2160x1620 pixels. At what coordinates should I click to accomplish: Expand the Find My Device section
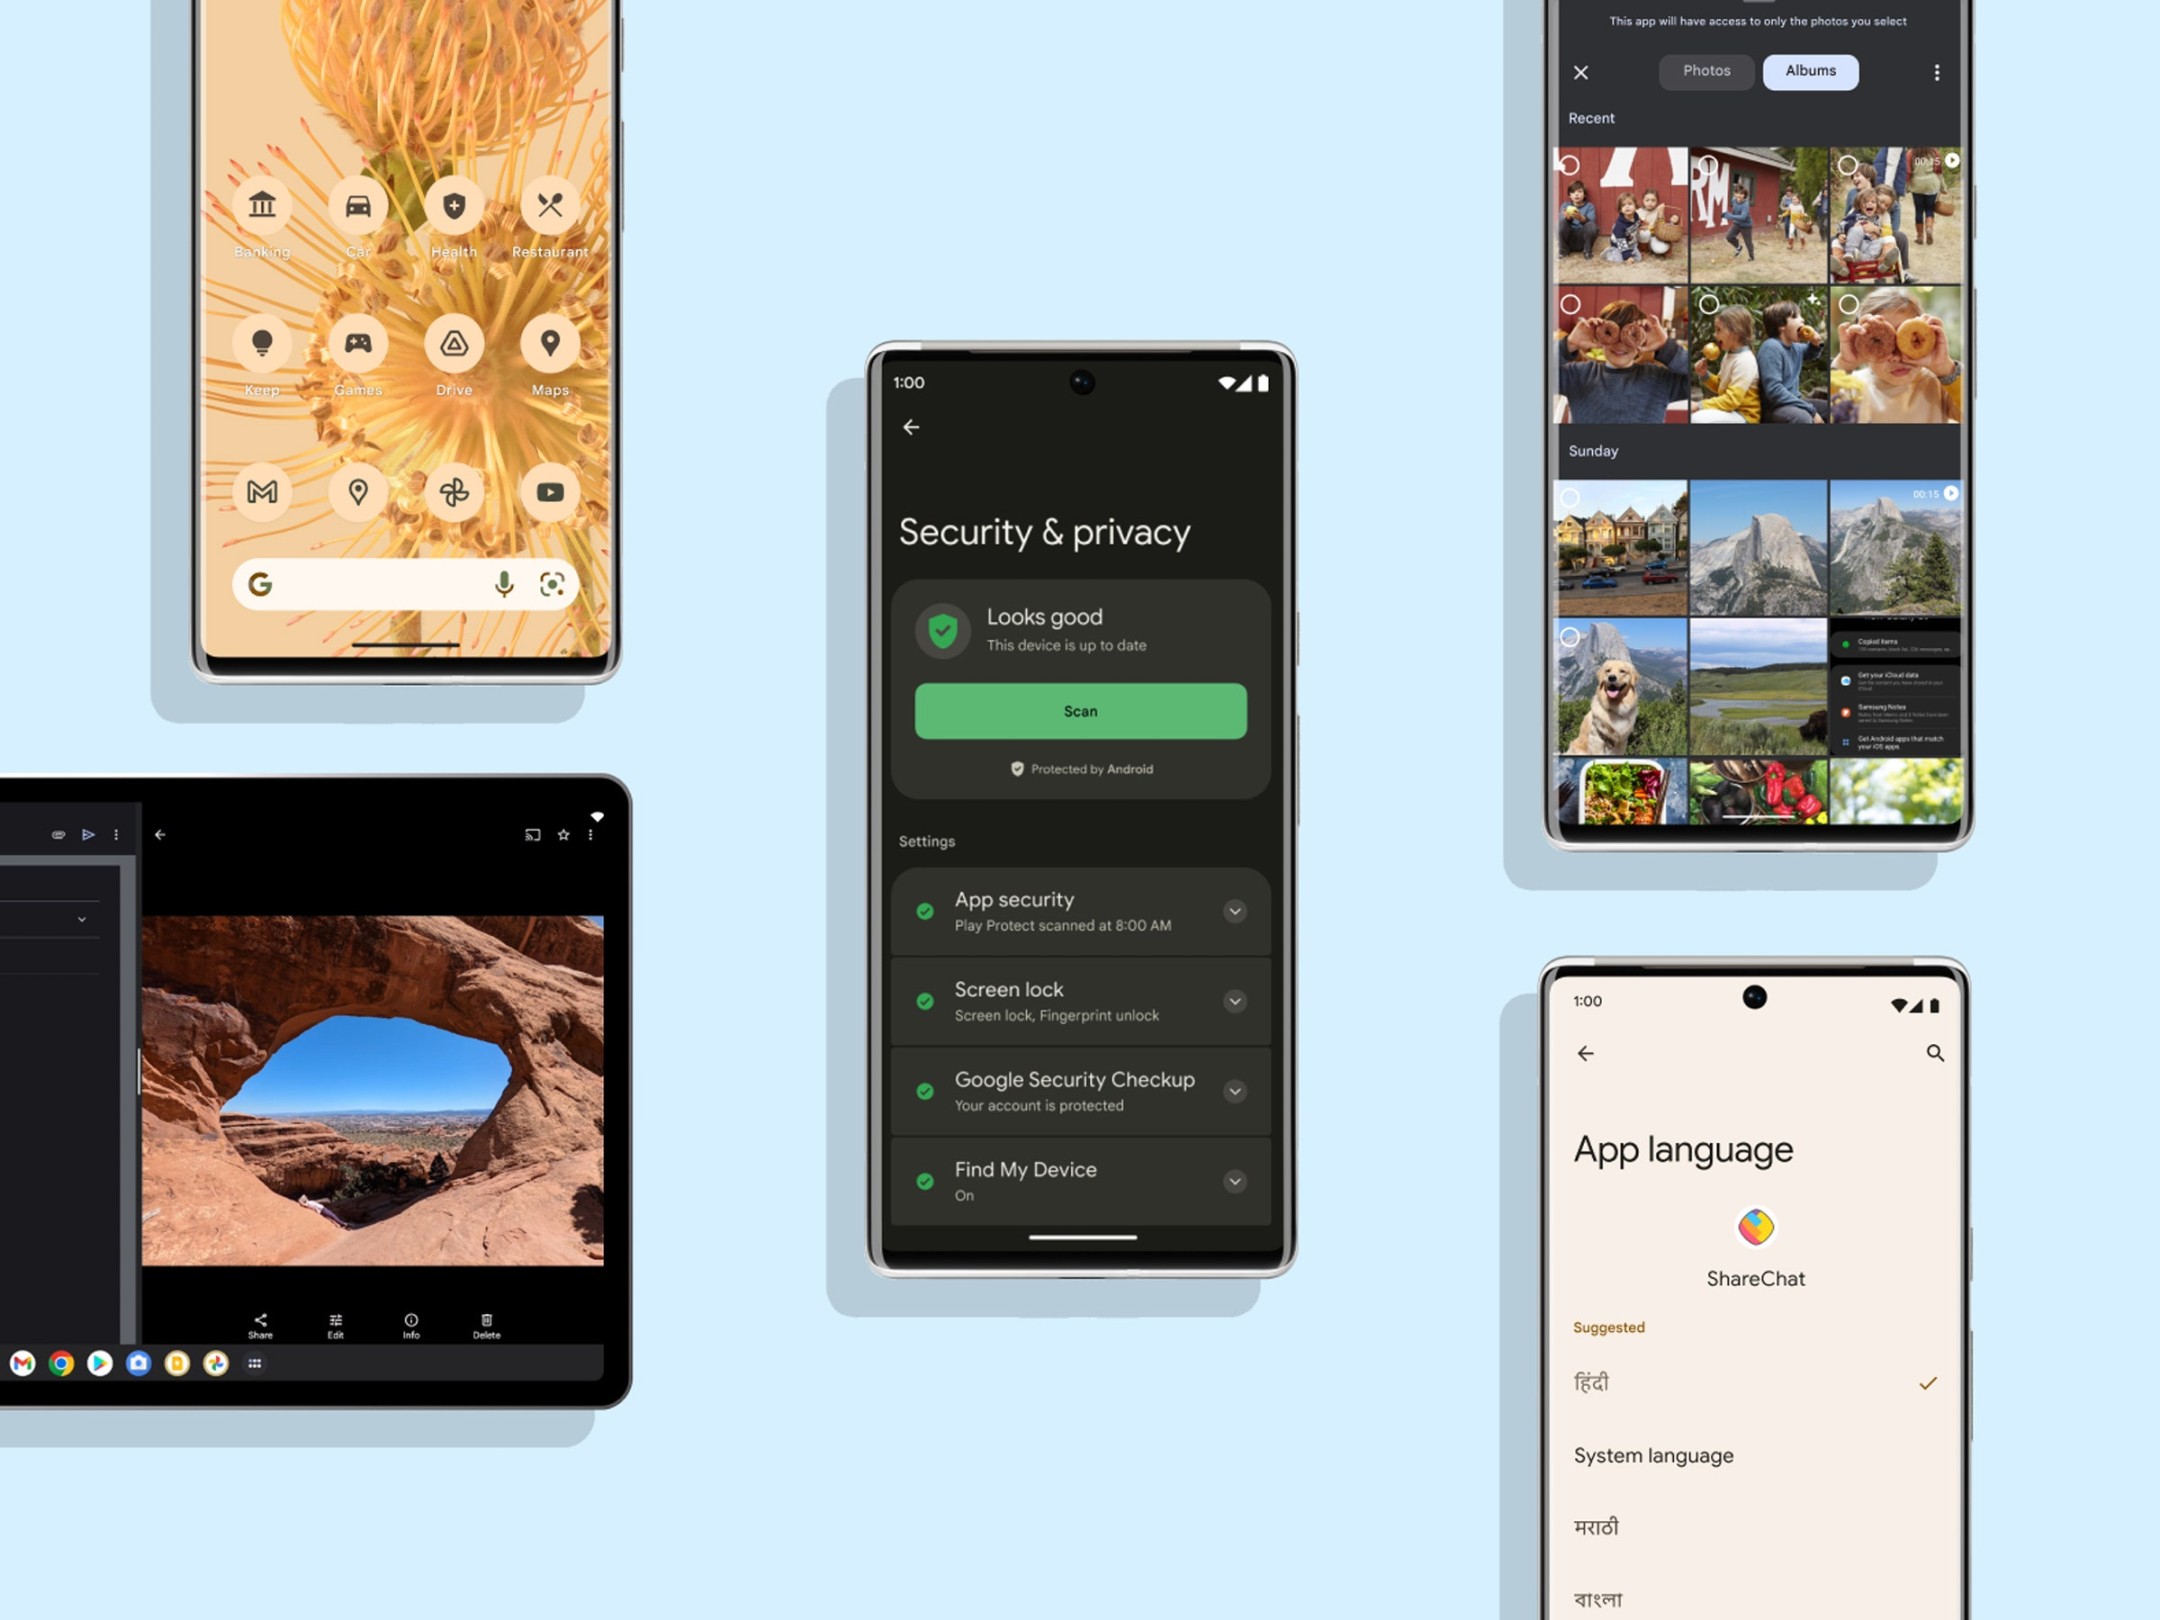pos(1236,1181)
